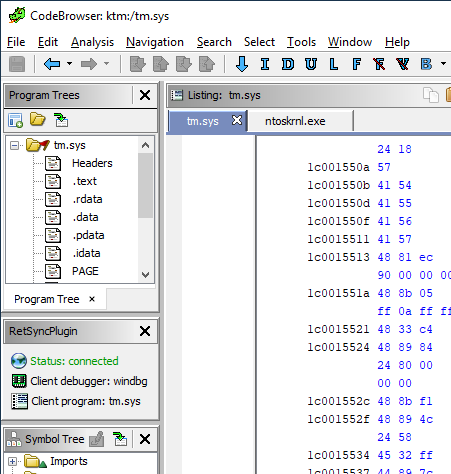Click the Instruction (I) toolbar icon
The height and width of the screenshot is (474, 451).
[x=265, y=64]
